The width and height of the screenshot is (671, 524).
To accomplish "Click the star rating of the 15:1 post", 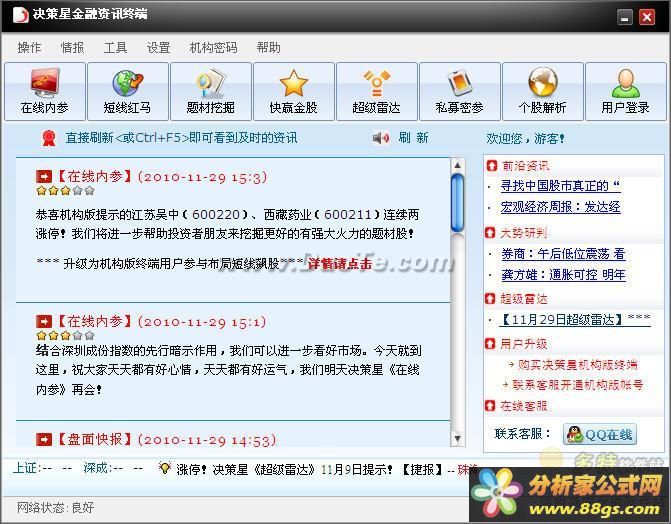I will coord(65,335).
